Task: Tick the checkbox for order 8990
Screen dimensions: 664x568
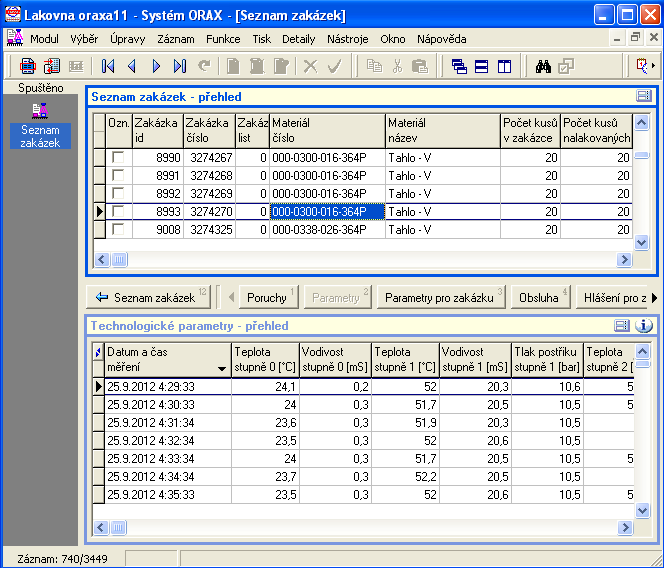Action: point(118,158)
